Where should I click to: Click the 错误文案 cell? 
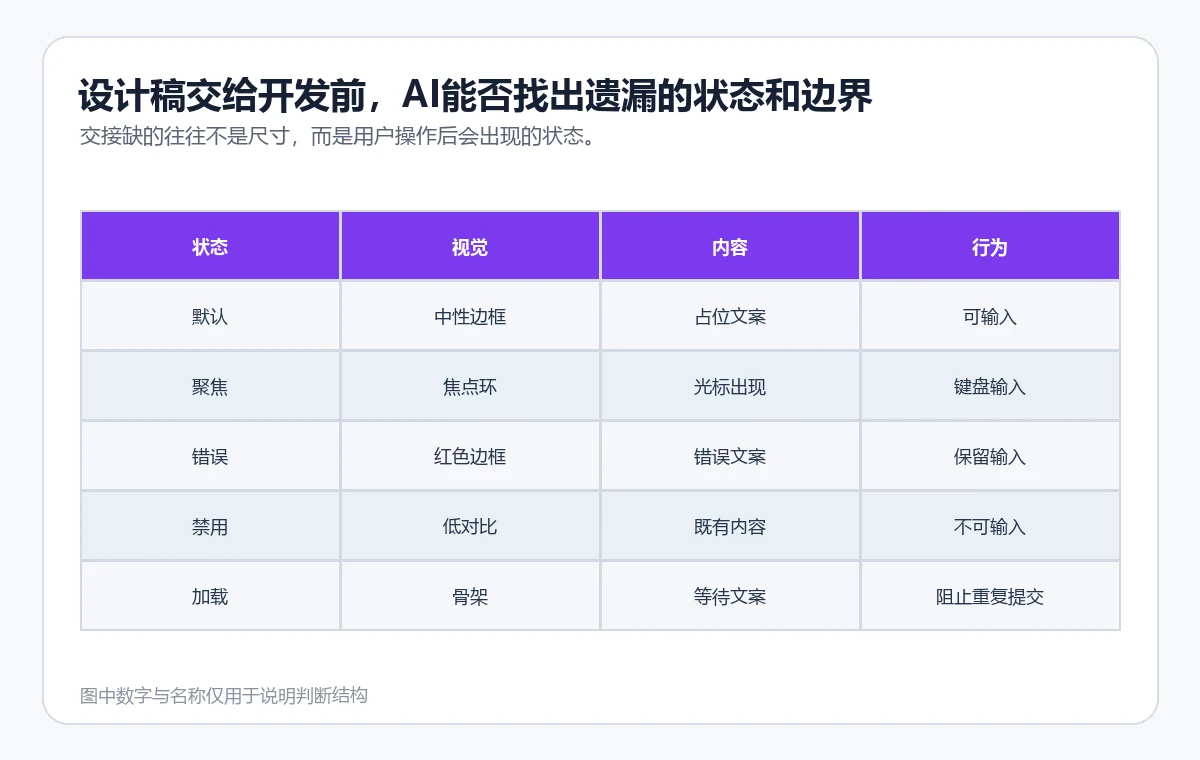tap(730, 456)
